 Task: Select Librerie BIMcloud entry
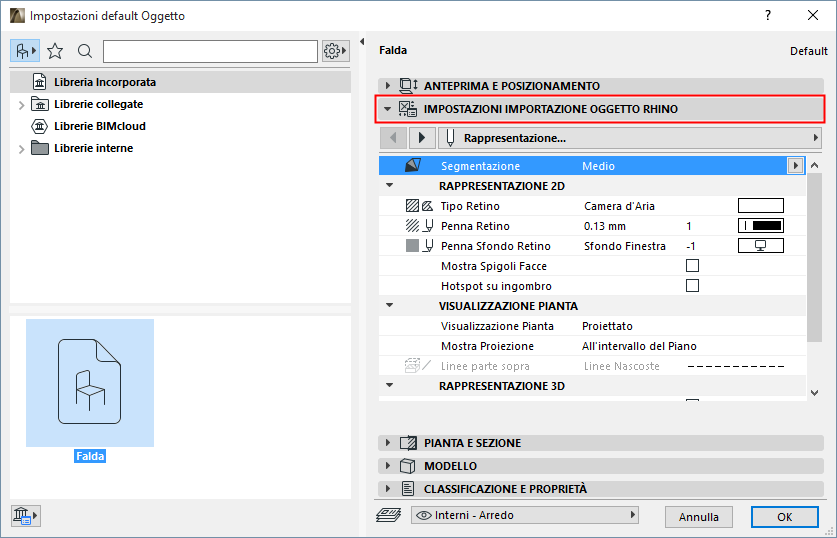pos(99,126)
